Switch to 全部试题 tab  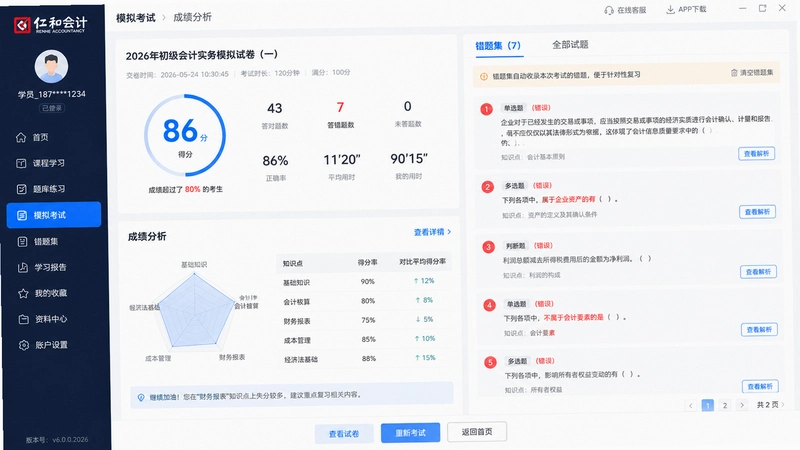pyautogui.click(x=570, y=45)
